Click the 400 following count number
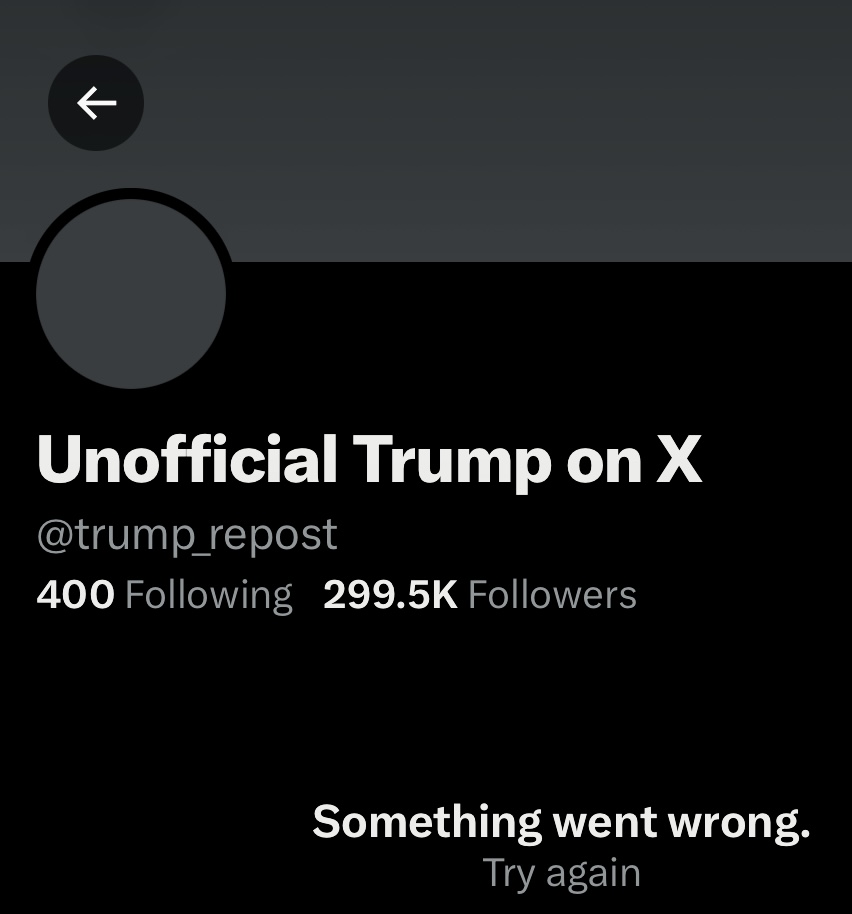This screenshot has height=914, width=852. [75, 595]
